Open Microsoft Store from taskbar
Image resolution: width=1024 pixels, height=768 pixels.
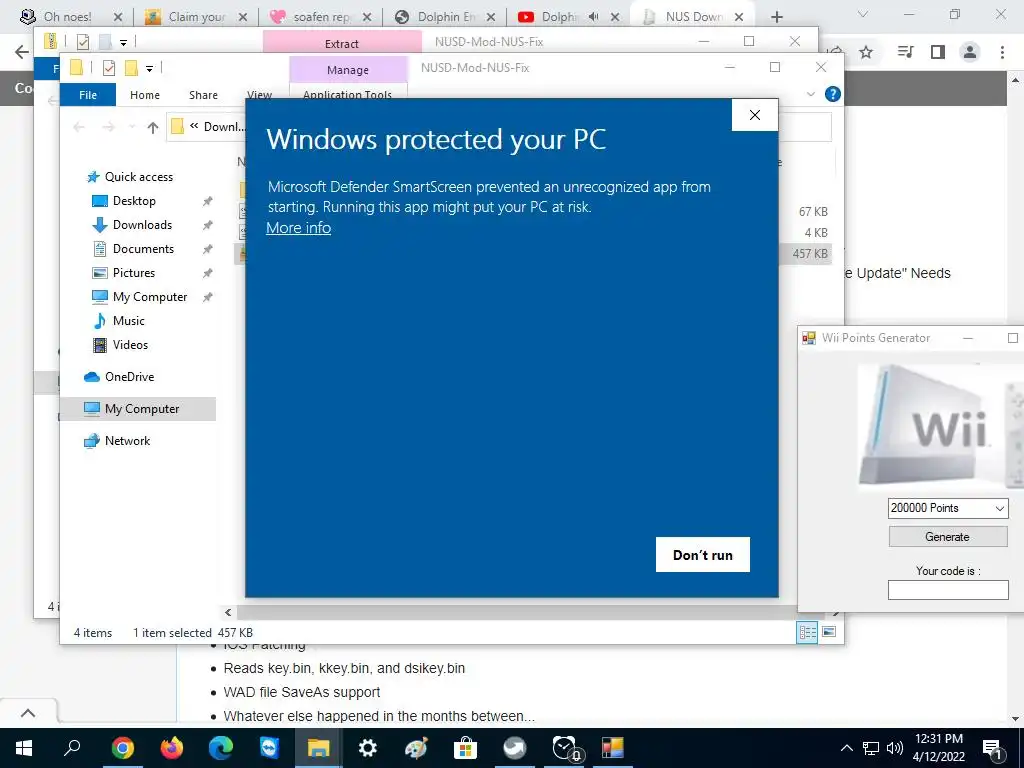coord(465,748)
